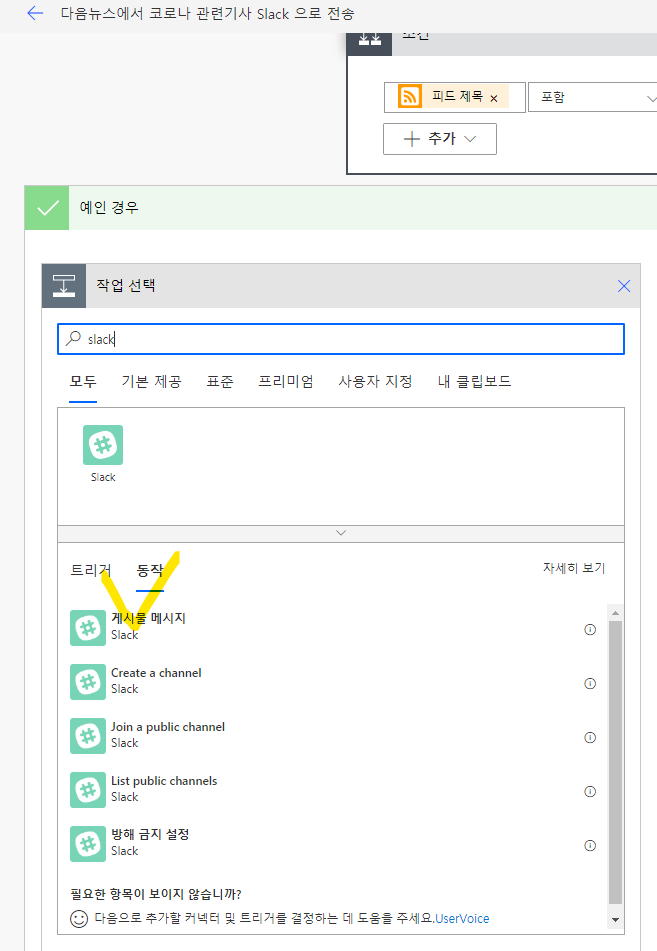Image resolution: width=657 pixels, height=951 pixels.
Task: Choose the List public channels action
Action: (x=333, y=790)
